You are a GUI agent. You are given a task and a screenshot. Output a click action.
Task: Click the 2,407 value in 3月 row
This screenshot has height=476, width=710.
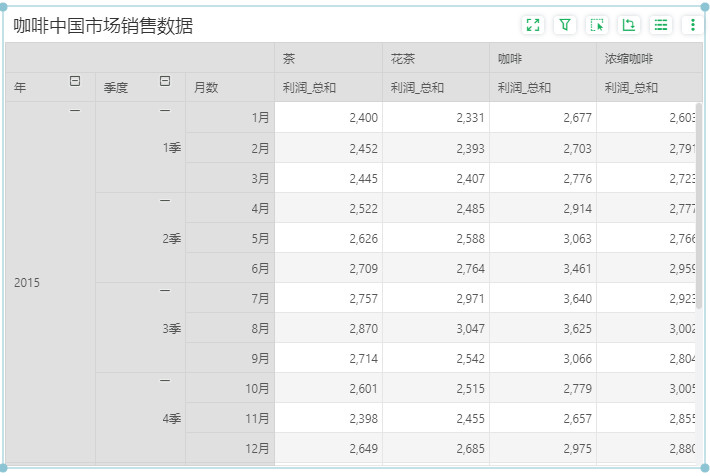pyautogui.click(x=470, y=178)
